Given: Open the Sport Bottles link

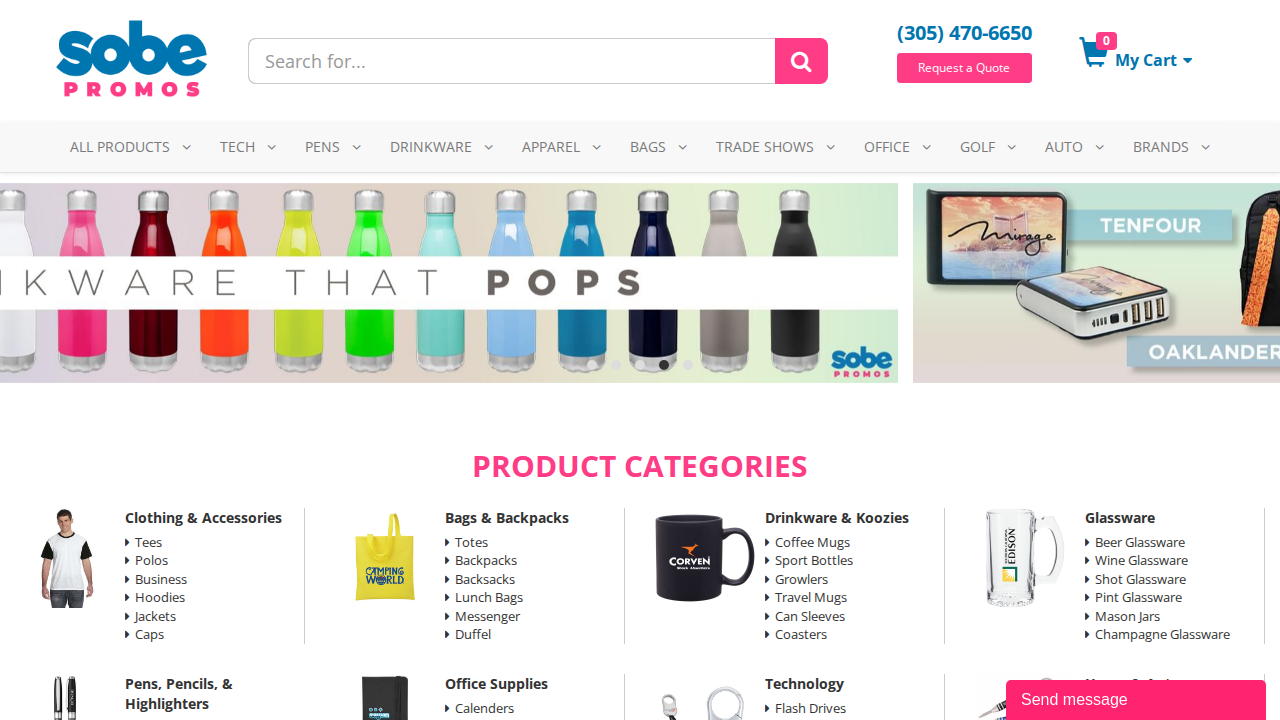Looking at the screenshot, I should [x=813, y=560].
